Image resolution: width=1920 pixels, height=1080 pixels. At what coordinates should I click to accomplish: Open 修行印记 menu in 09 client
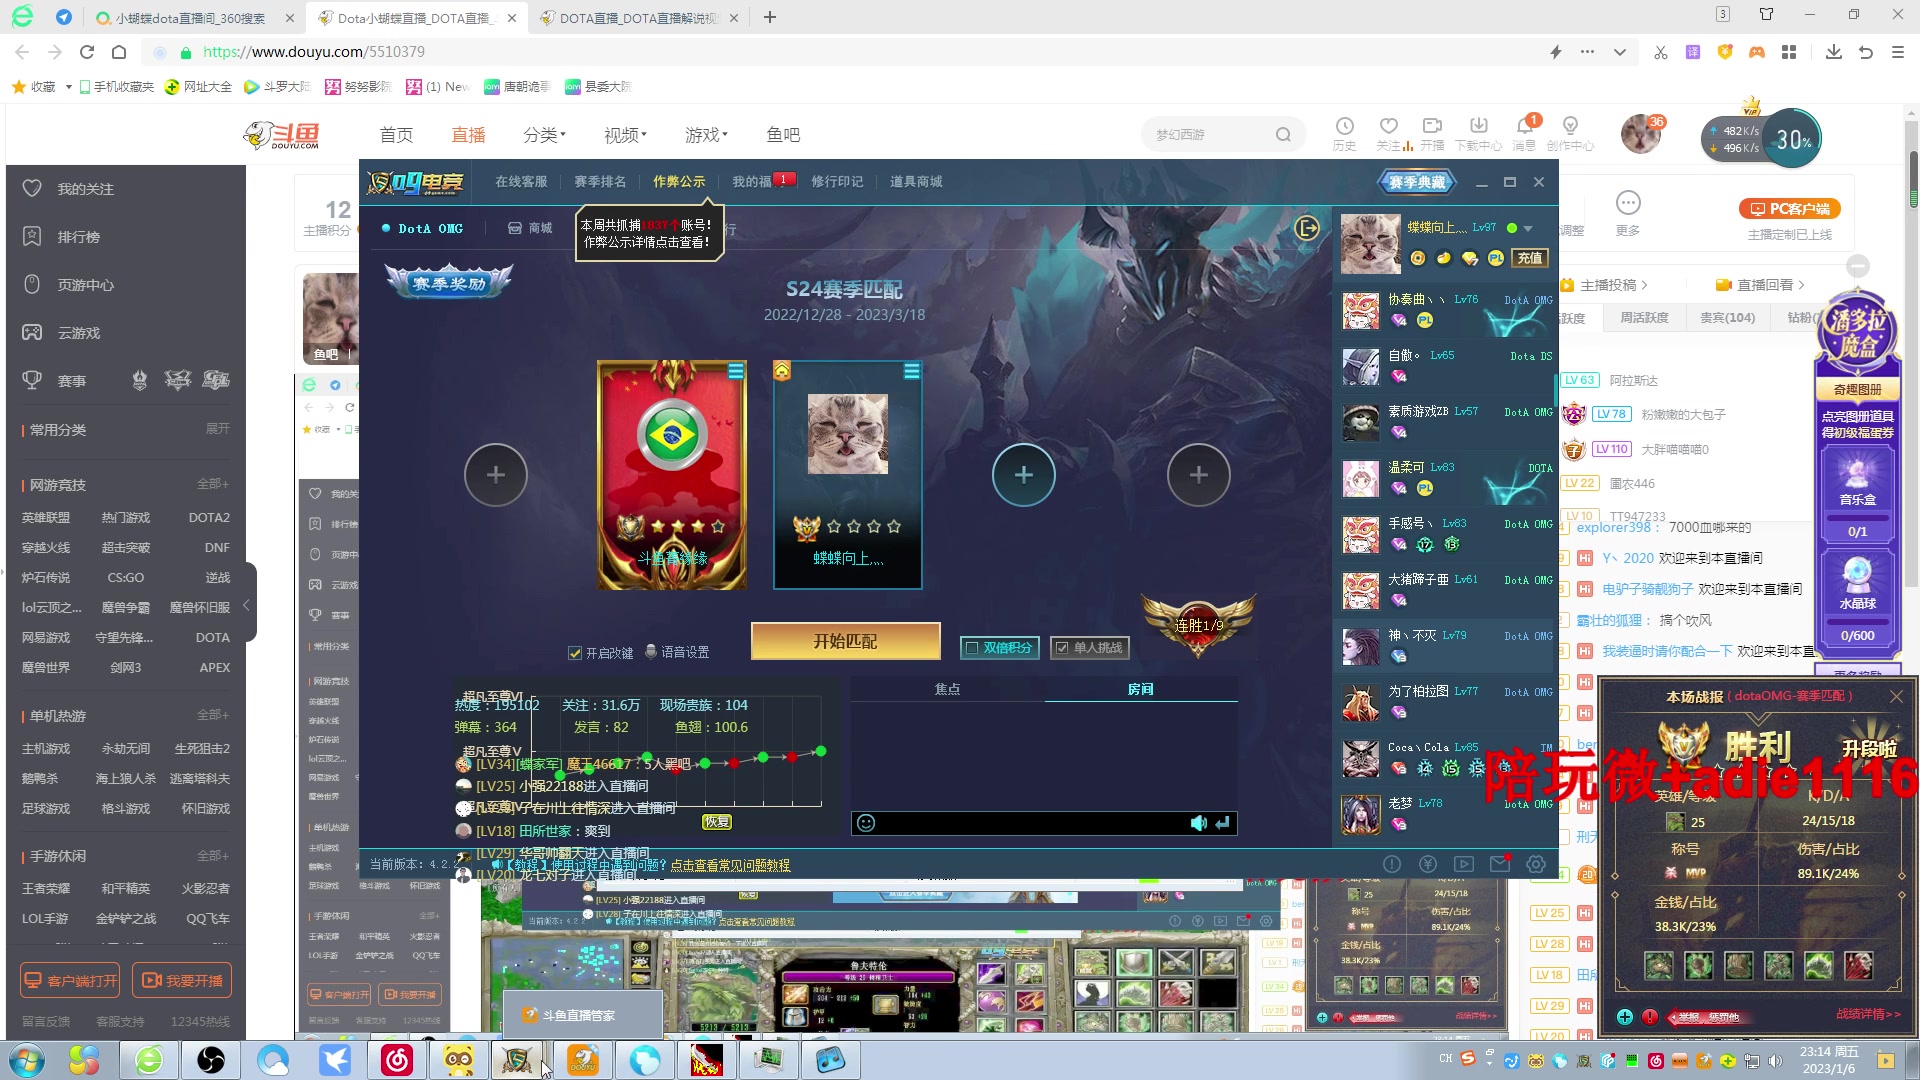coord(837,182)
